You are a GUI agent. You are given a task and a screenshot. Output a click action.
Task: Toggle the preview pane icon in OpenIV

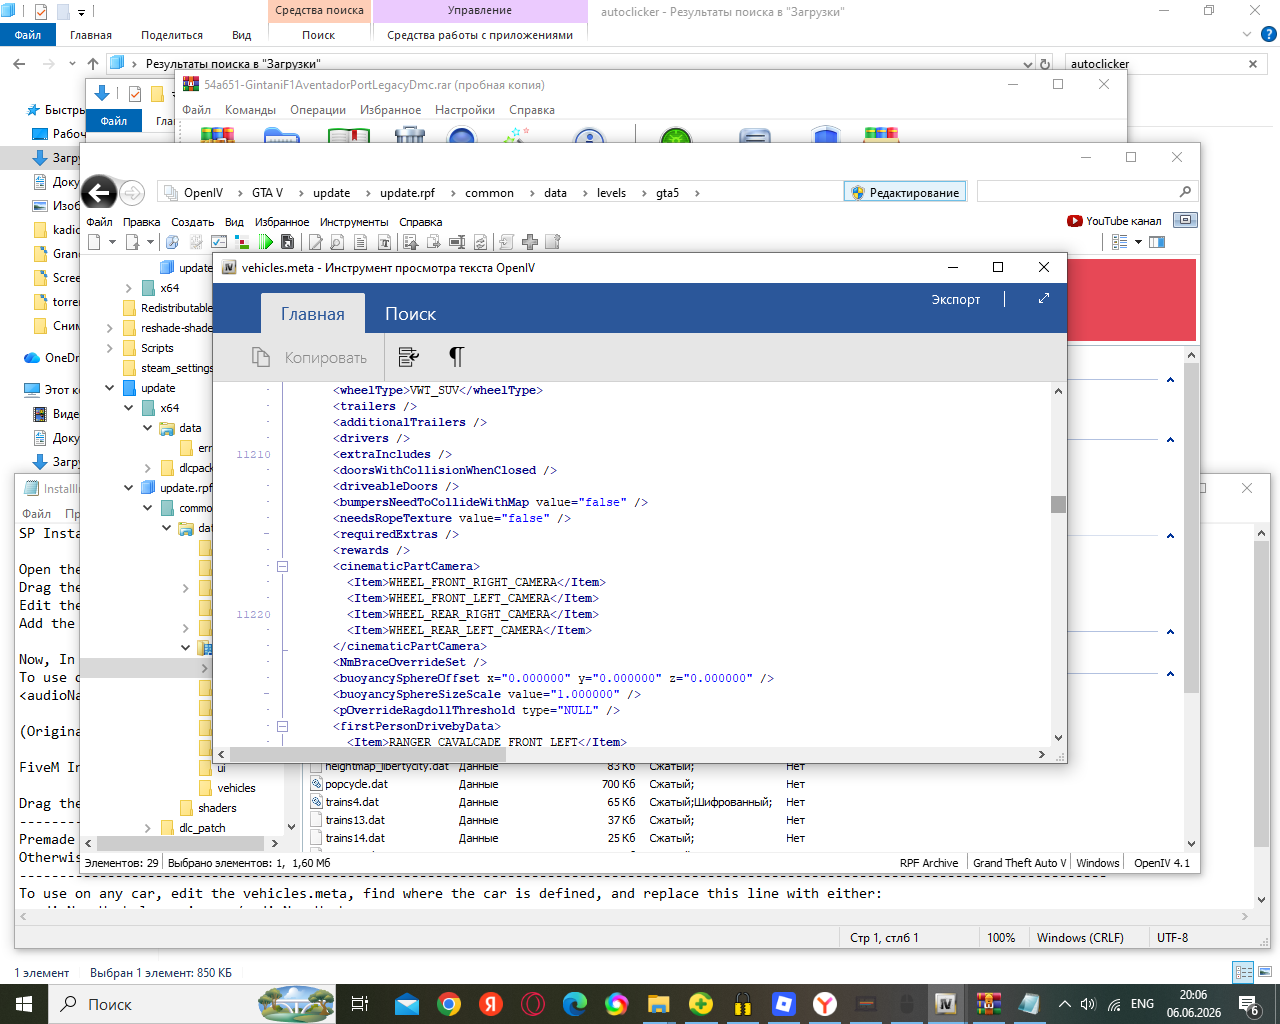click(x=1157, y=242)
